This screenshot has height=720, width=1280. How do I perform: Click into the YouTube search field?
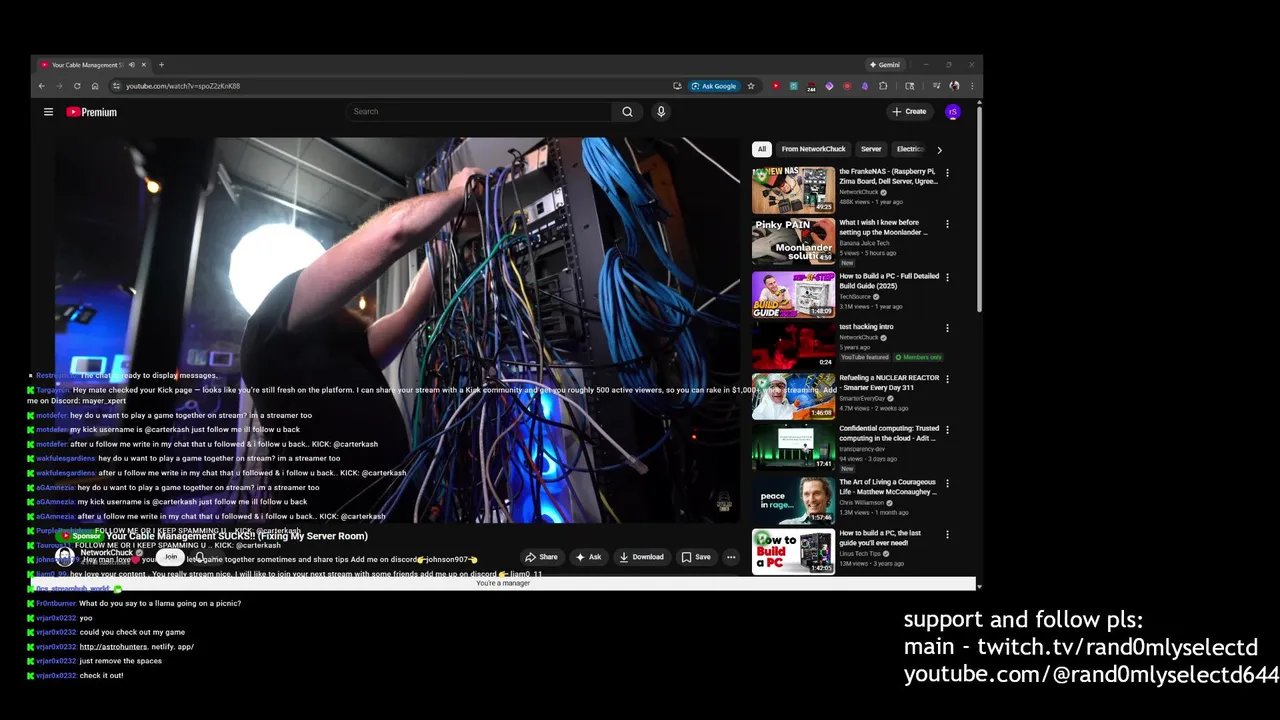[x=478, y=111]
